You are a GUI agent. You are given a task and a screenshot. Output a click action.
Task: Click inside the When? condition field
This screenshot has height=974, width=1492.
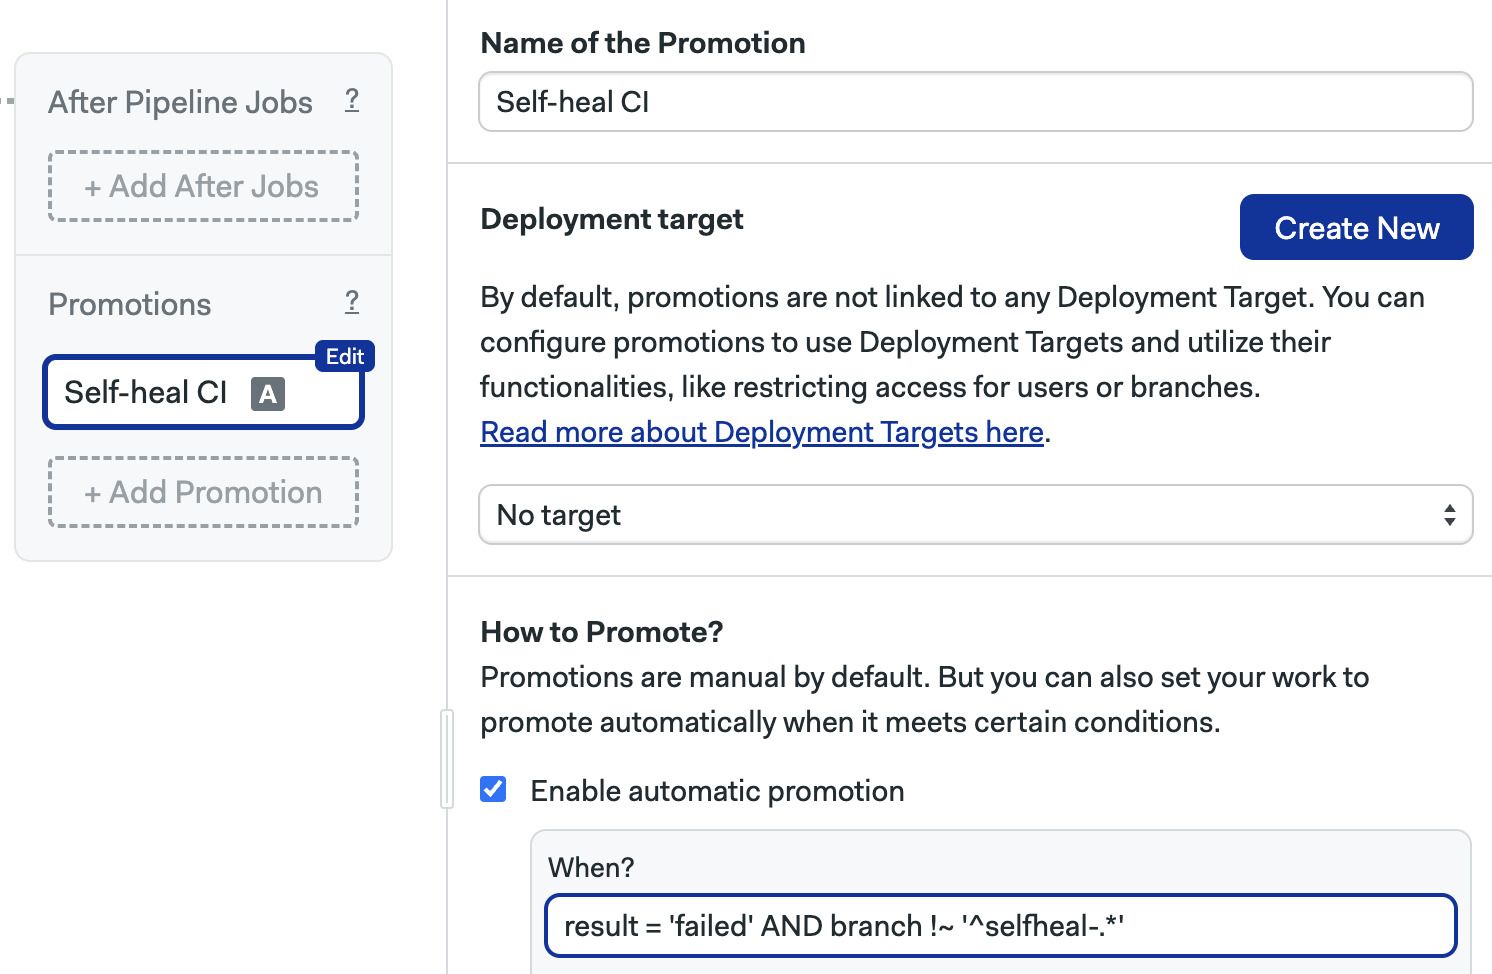click(1000, 925)
